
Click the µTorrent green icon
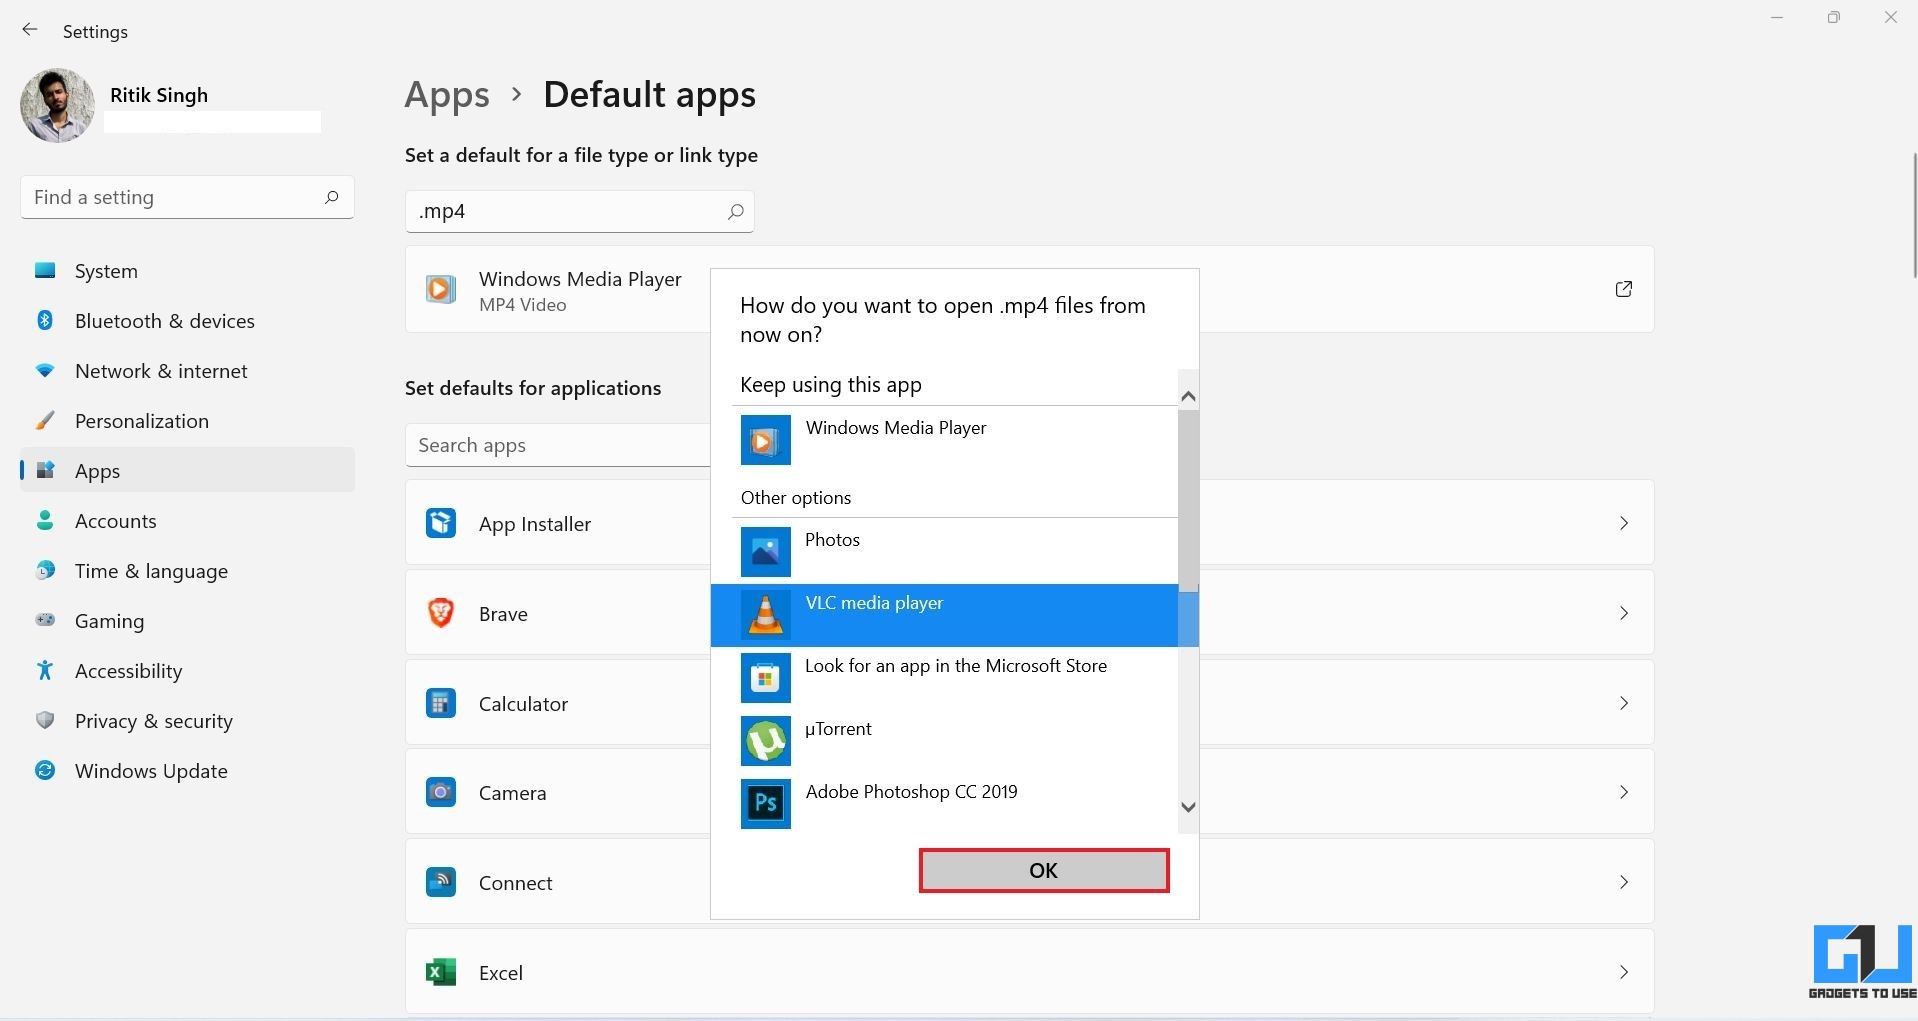coord(766,741)
